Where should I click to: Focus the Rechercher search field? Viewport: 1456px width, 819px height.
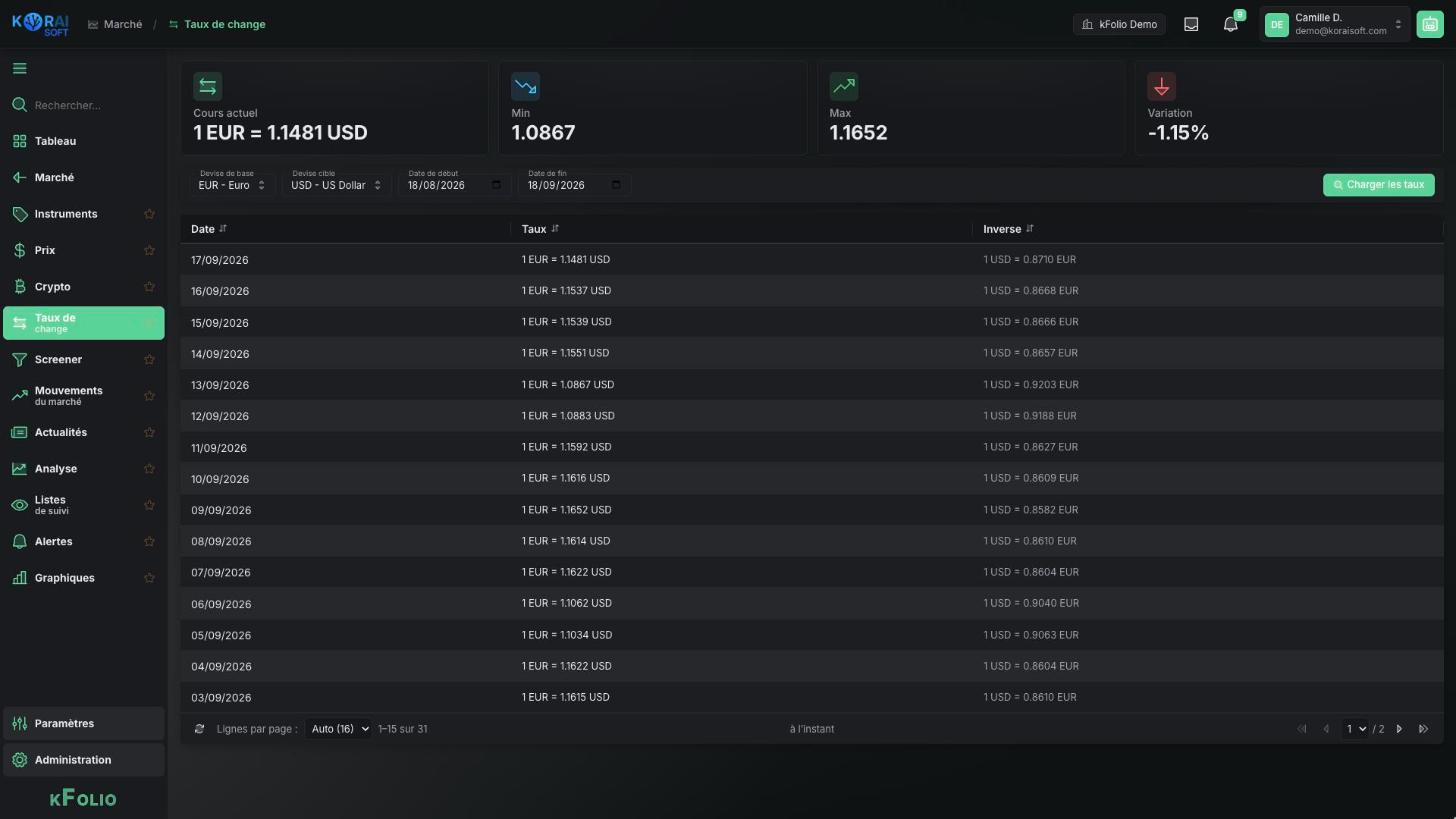83,105
